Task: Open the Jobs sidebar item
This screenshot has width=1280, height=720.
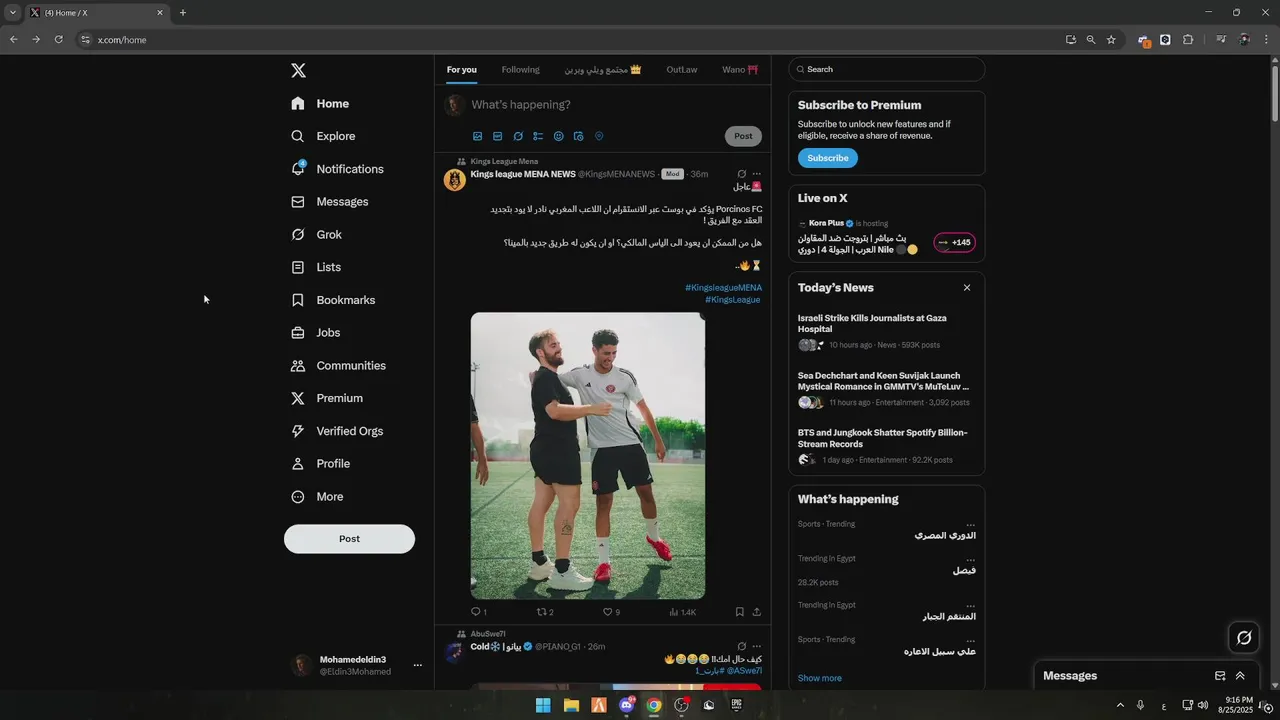Action: tap(316, 333)
